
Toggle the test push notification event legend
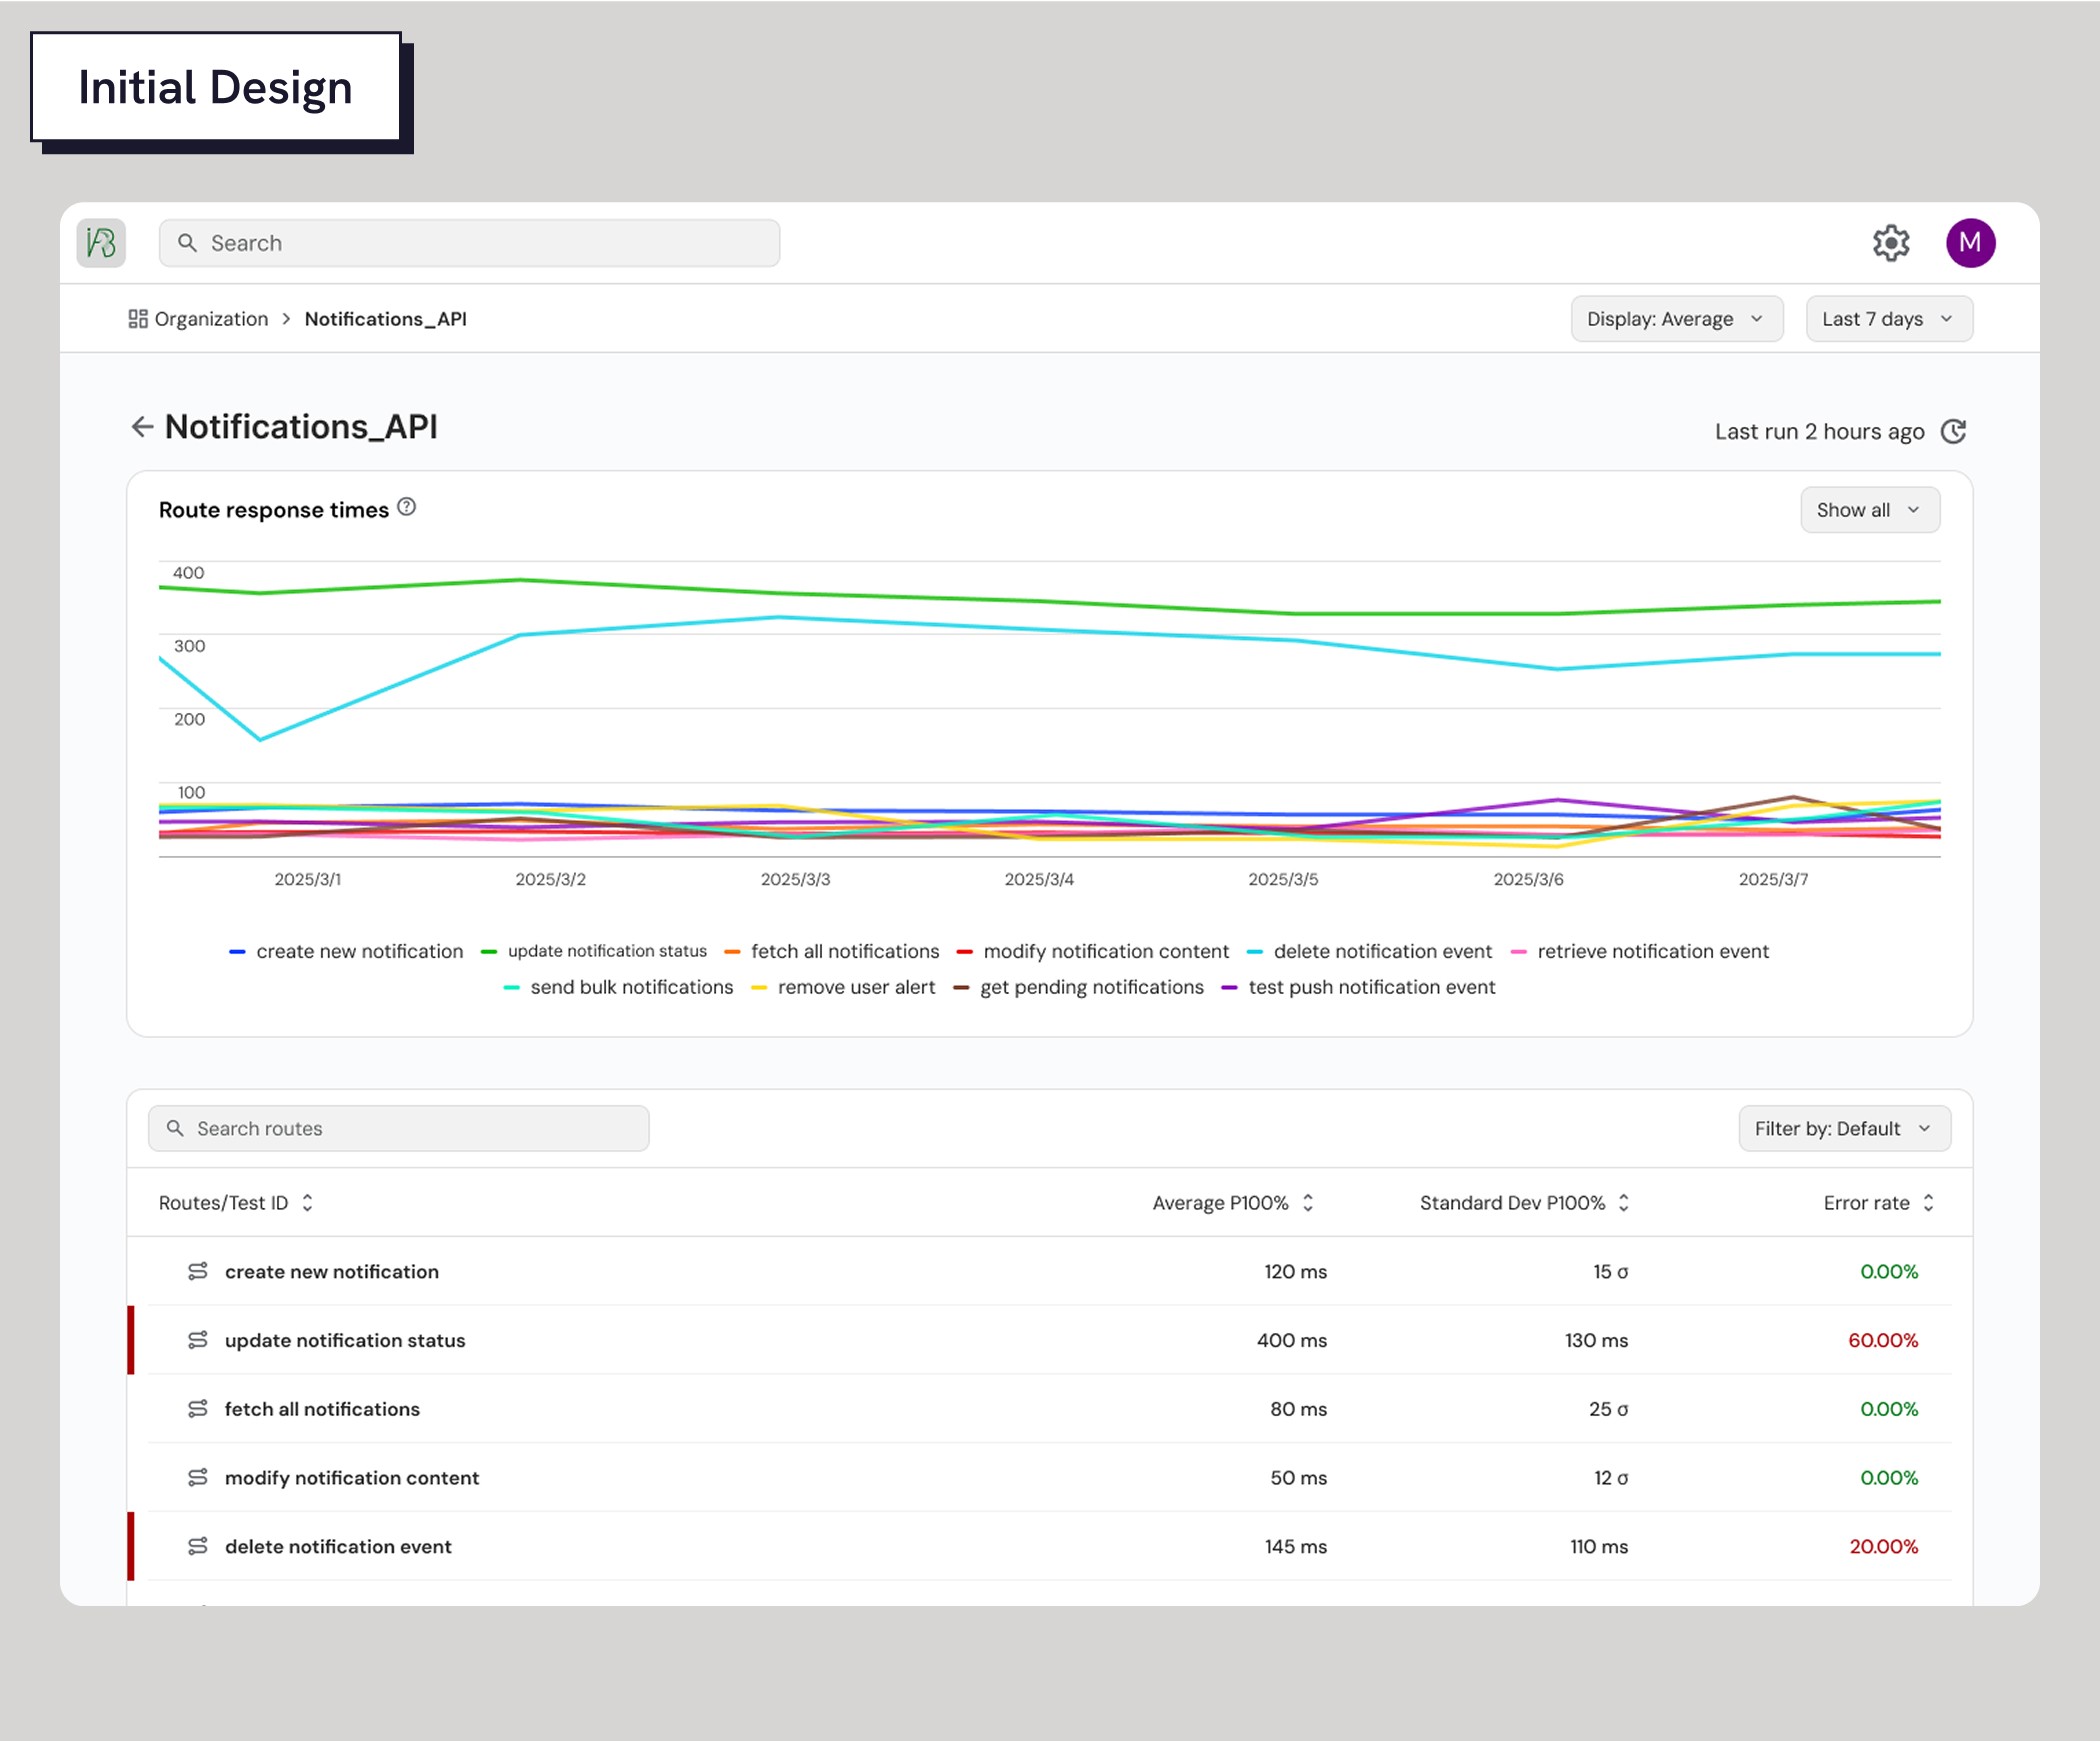(1371, 987)
